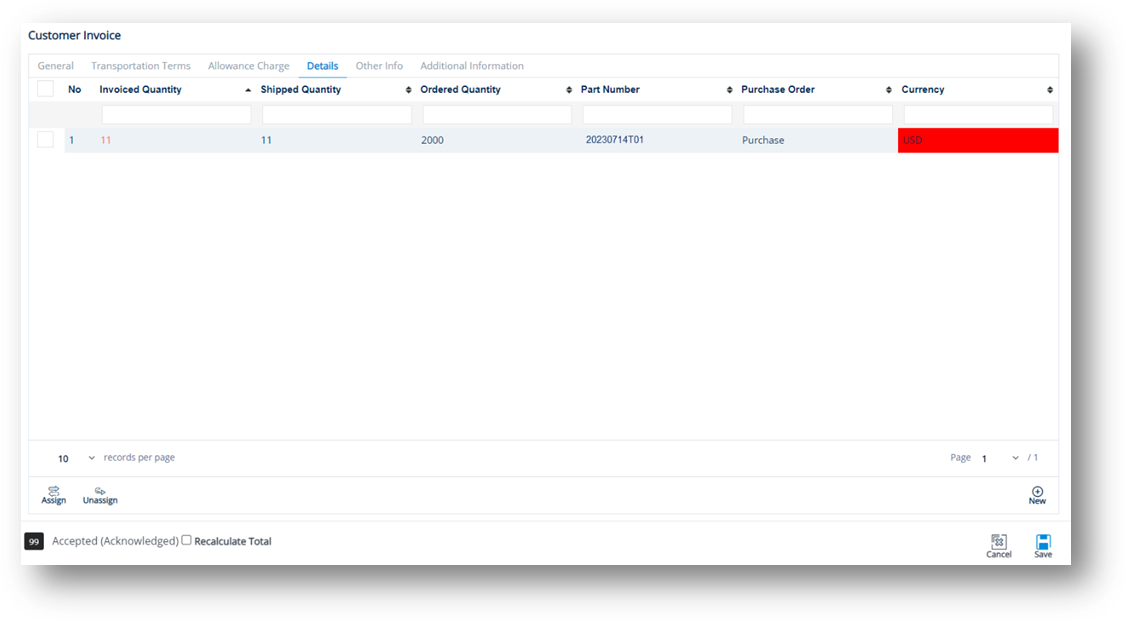
Task: Click the Currency filter field
Action: 978,114
